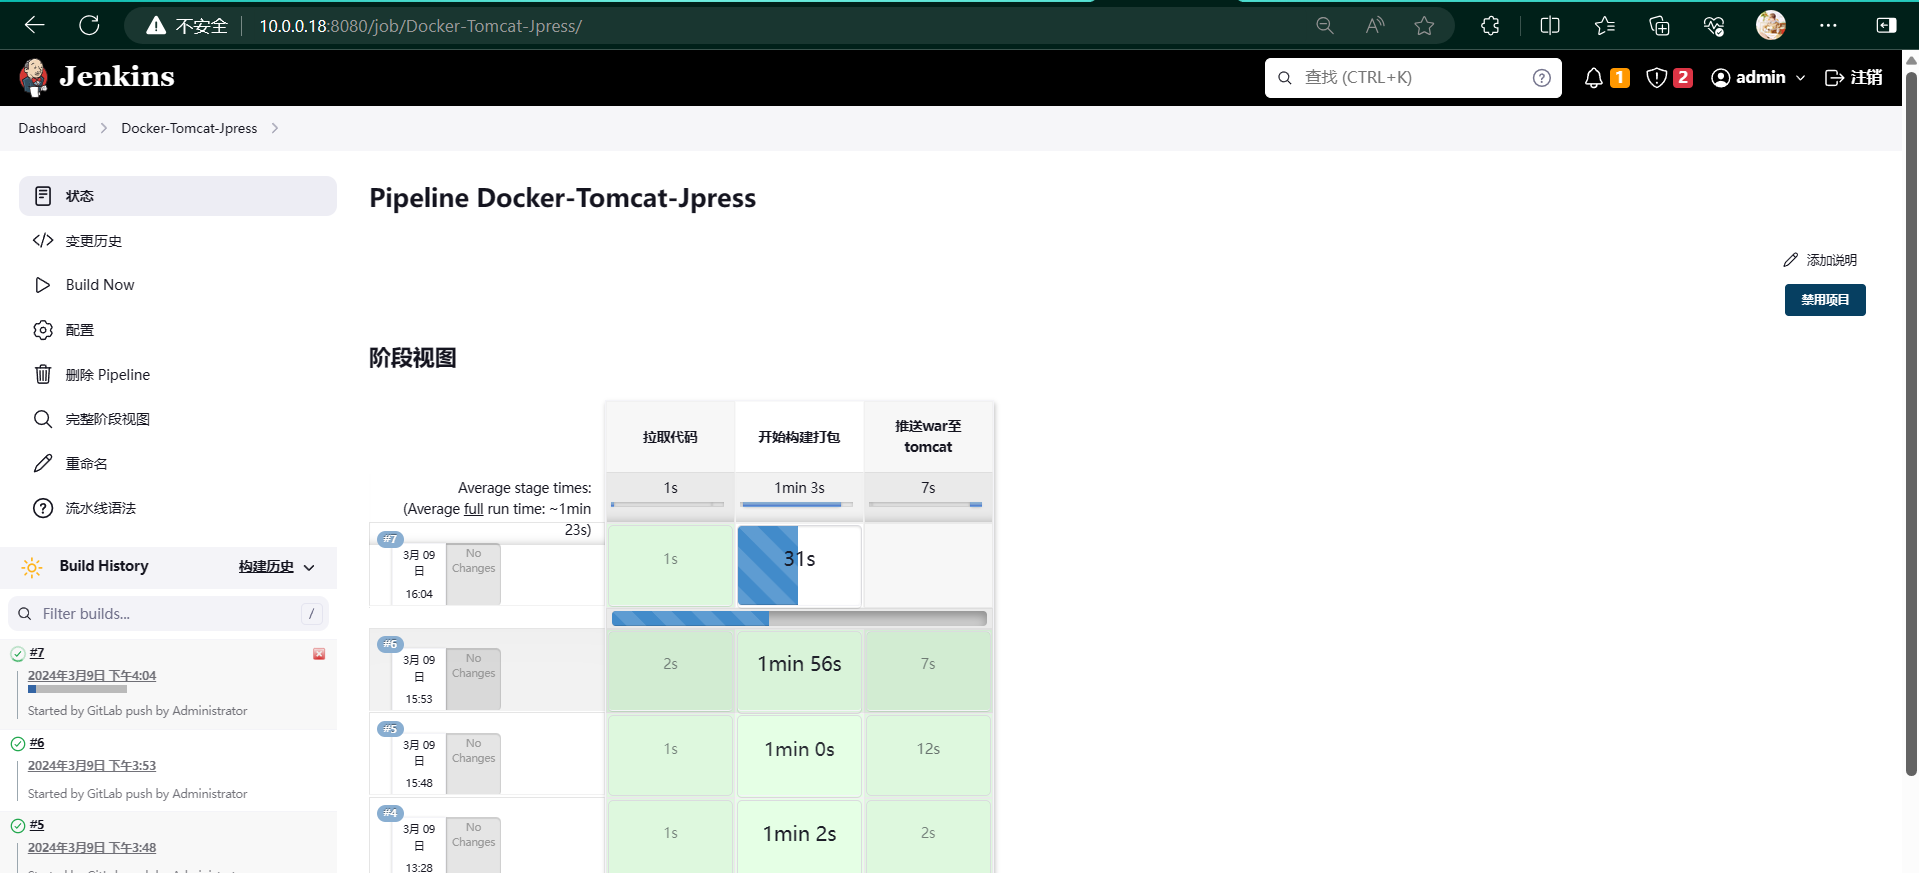
Task: Click the pencil icon beside 添加说明
Action: click(x=1791, y=260)
